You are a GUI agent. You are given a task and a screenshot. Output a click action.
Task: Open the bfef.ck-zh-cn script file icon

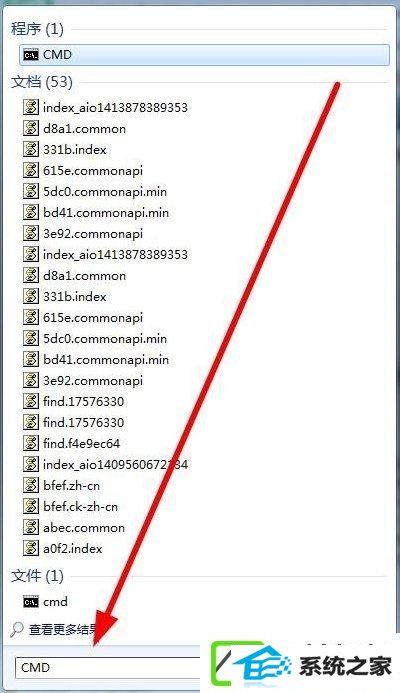point(31,506)
